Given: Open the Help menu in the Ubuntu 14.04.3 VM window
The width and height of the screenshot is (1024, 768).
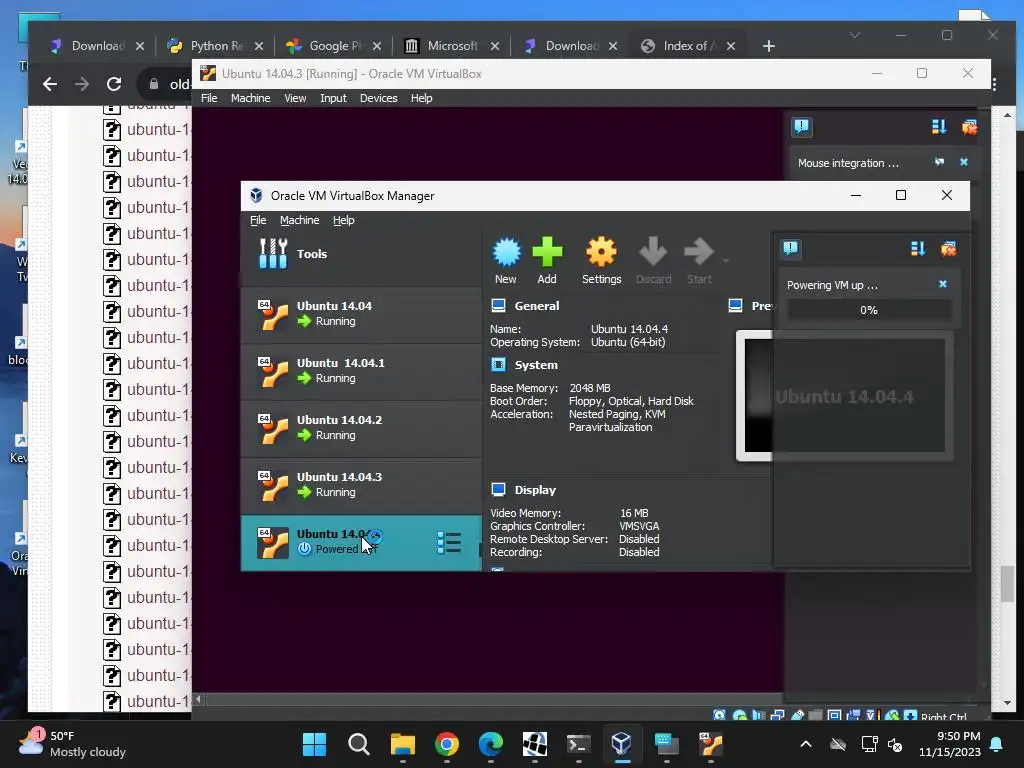Looking at the screenshot, I should (421, 98).
